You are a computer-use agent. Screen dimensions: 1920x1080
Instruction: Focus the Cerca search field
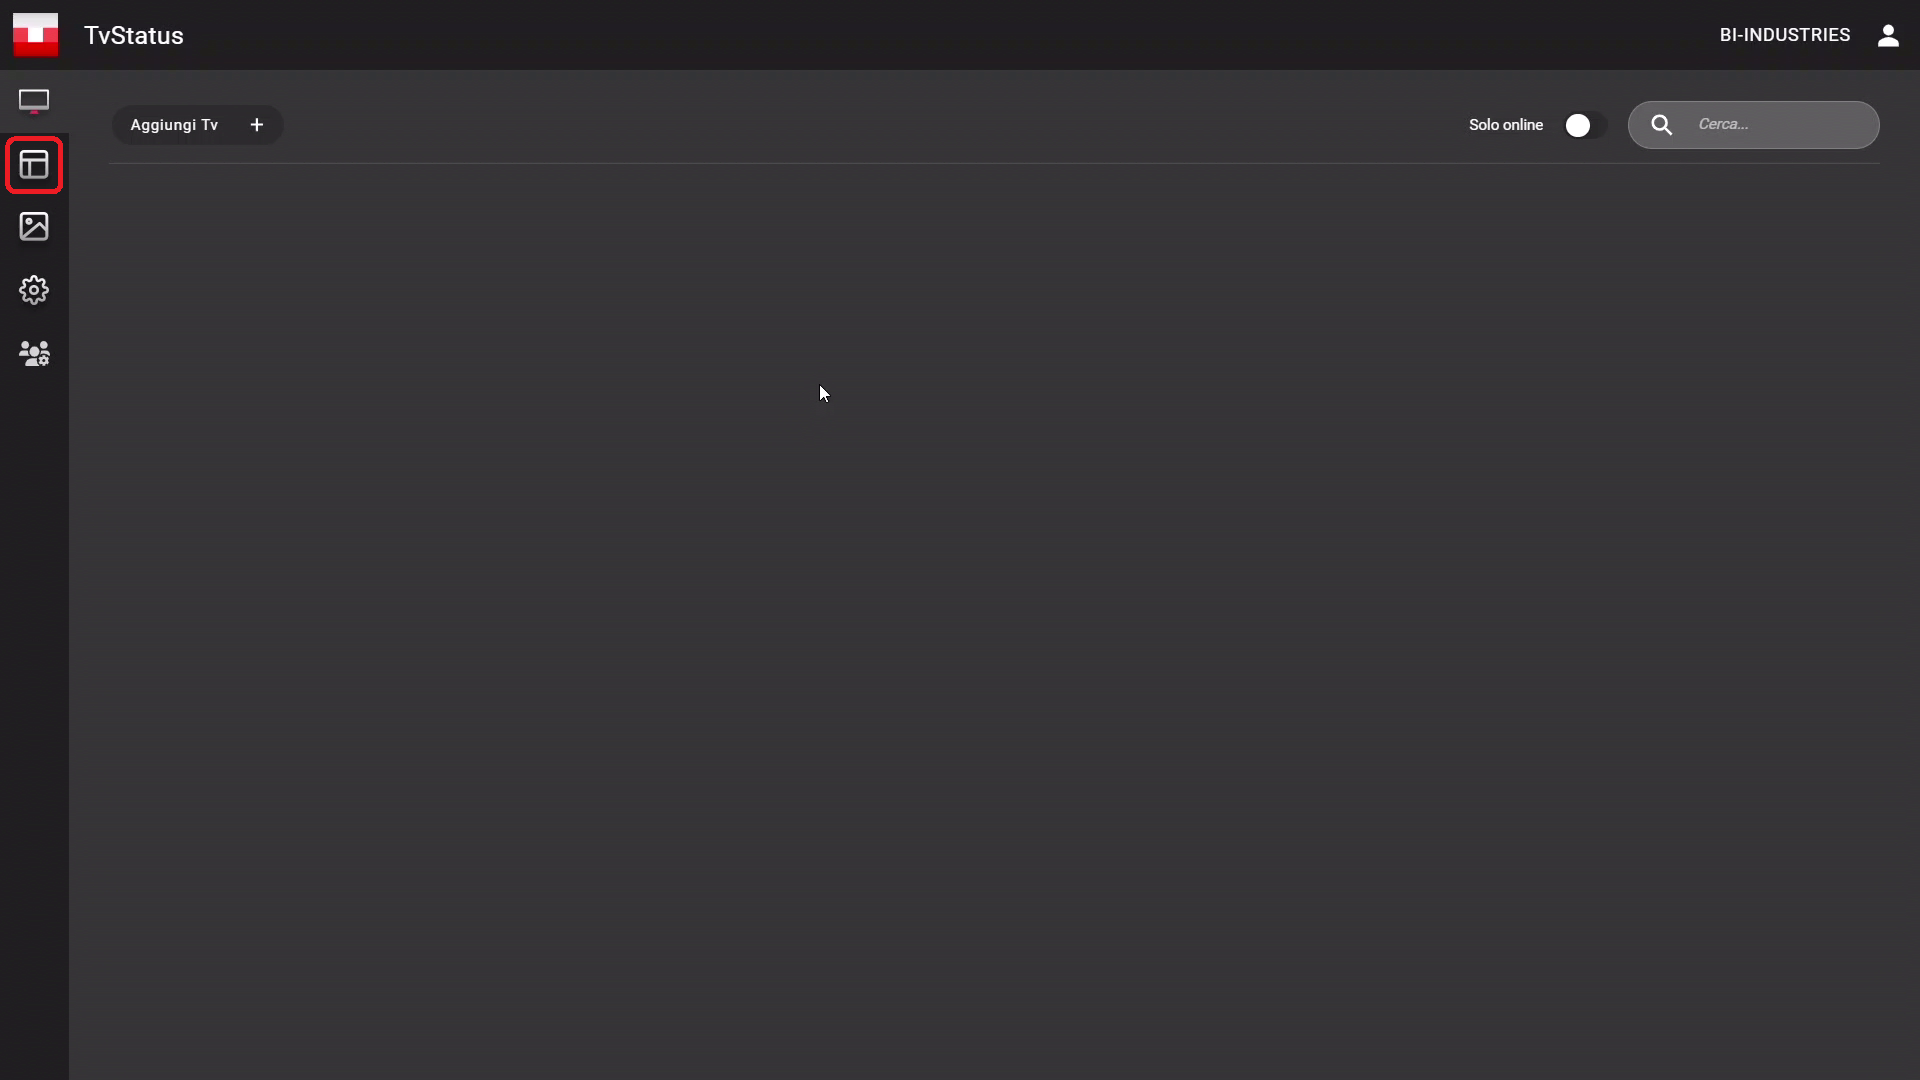[1753, 125]
